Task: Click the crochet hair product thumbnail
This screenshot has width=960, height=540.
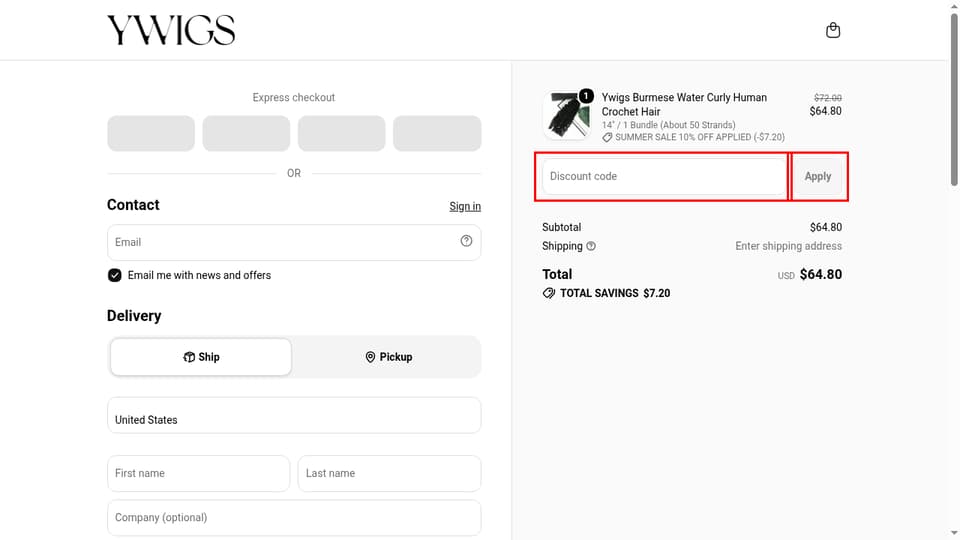Action: pos(568,116)
